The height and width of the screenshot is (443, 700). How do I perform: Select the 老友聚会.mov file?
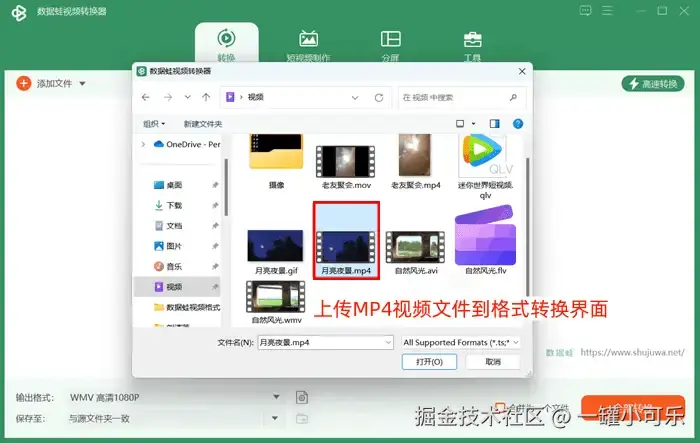[x=346, y=167]
